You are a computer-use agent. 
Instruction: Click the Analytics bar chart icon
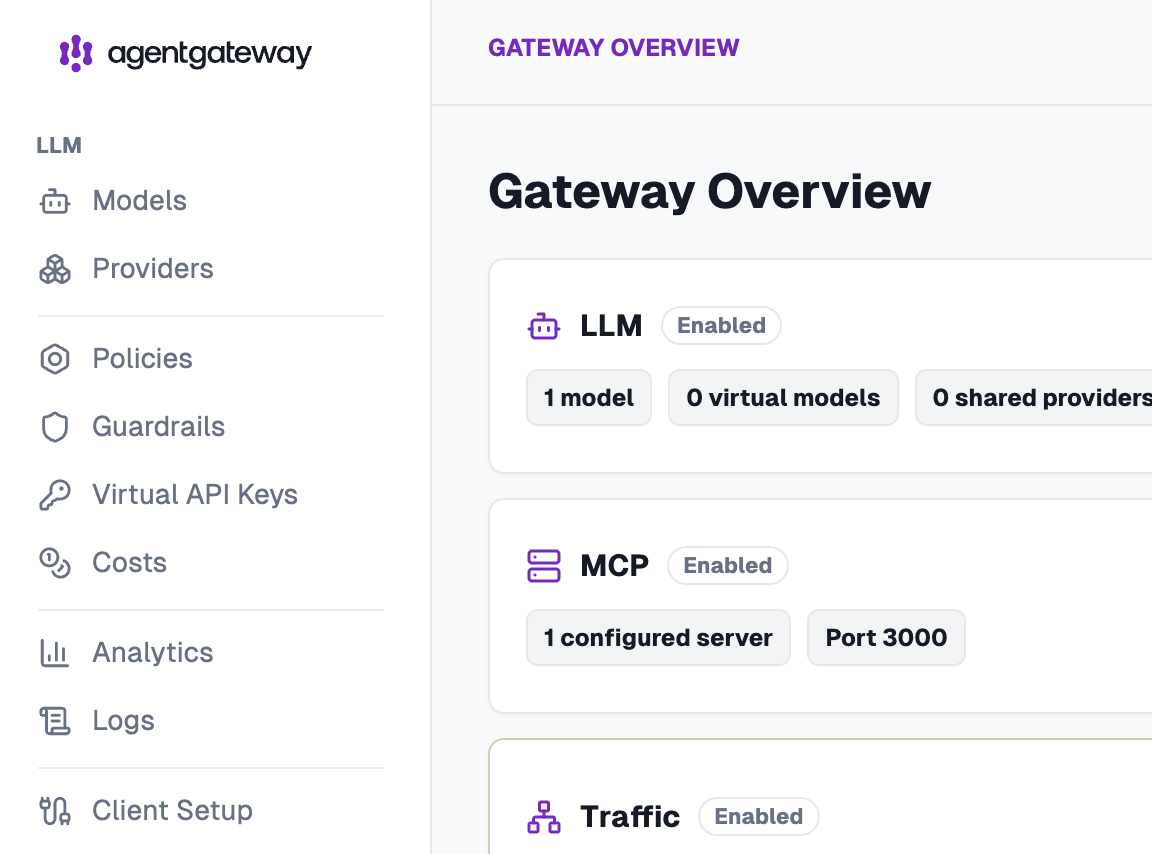point(55,653)
